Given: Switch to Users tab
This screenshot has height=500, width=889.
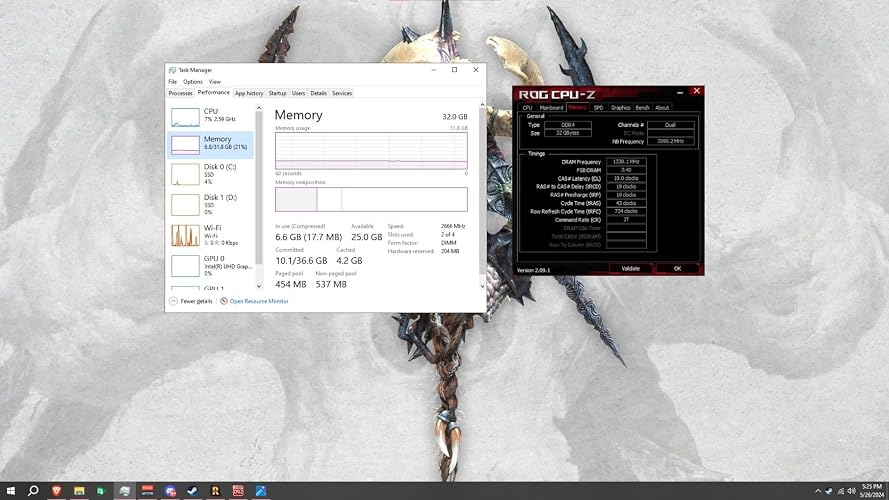Looking at the screenshot, I should [298, 93].
